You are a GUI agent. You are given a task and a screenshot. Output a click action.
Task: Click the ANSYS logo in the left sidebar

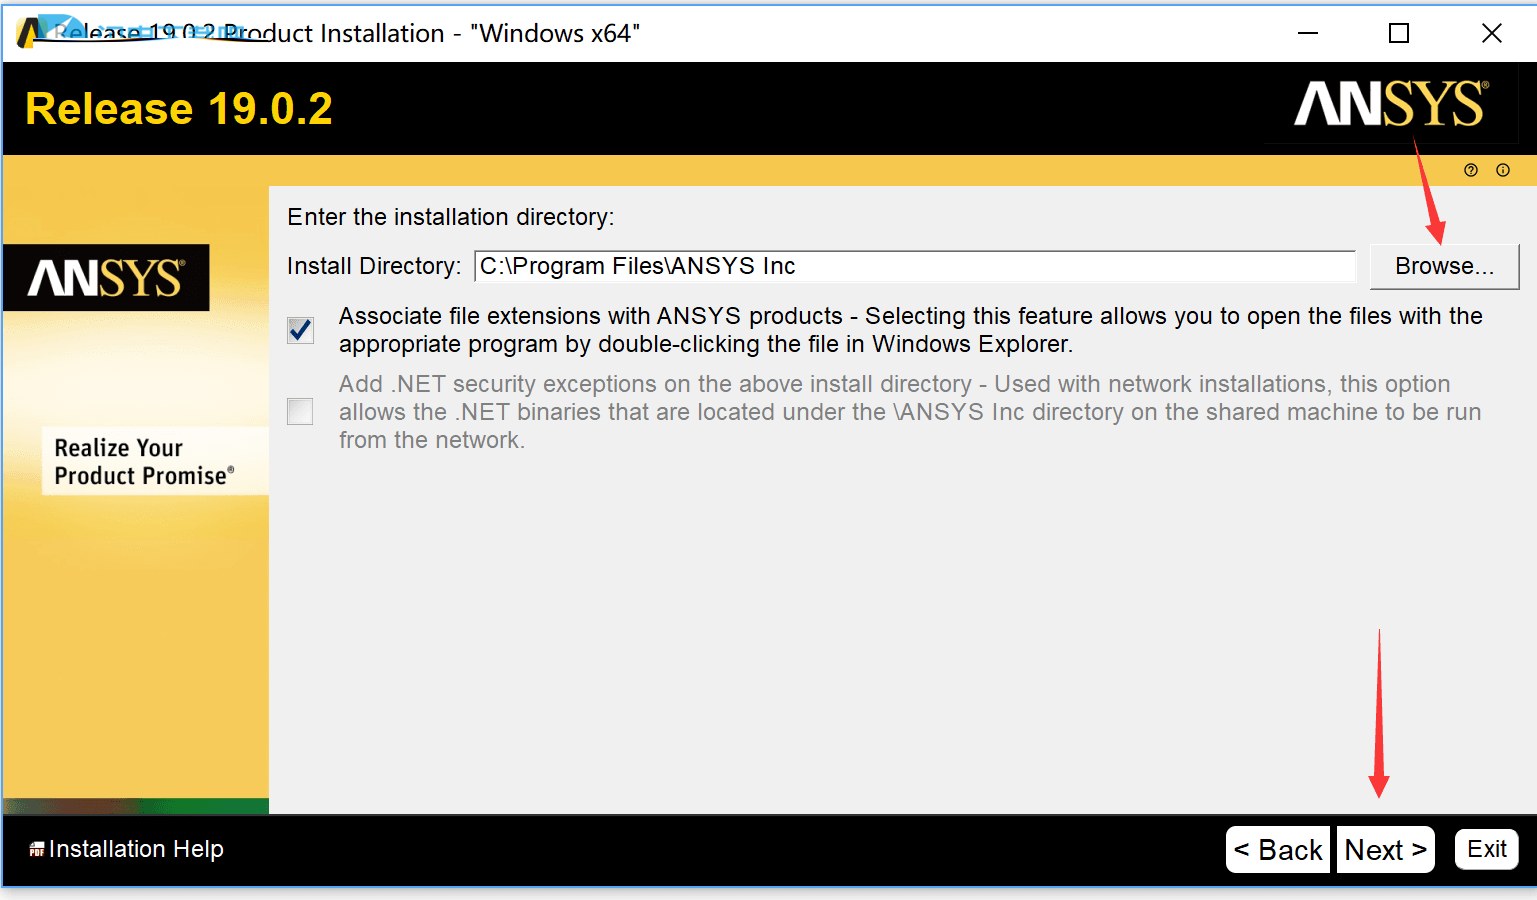[x=106, y=278]
